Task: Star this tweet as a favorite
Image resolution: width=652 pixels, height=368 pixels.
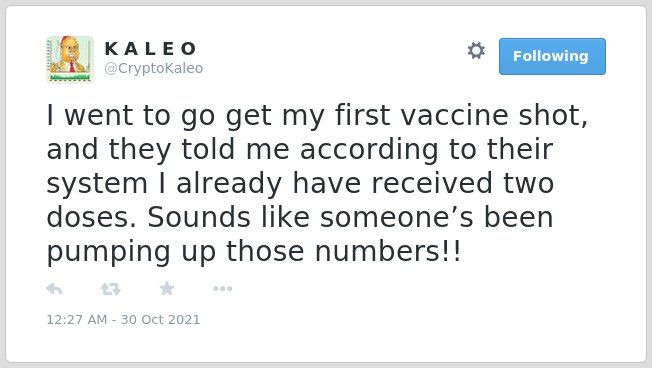Action: click(167, 288)
